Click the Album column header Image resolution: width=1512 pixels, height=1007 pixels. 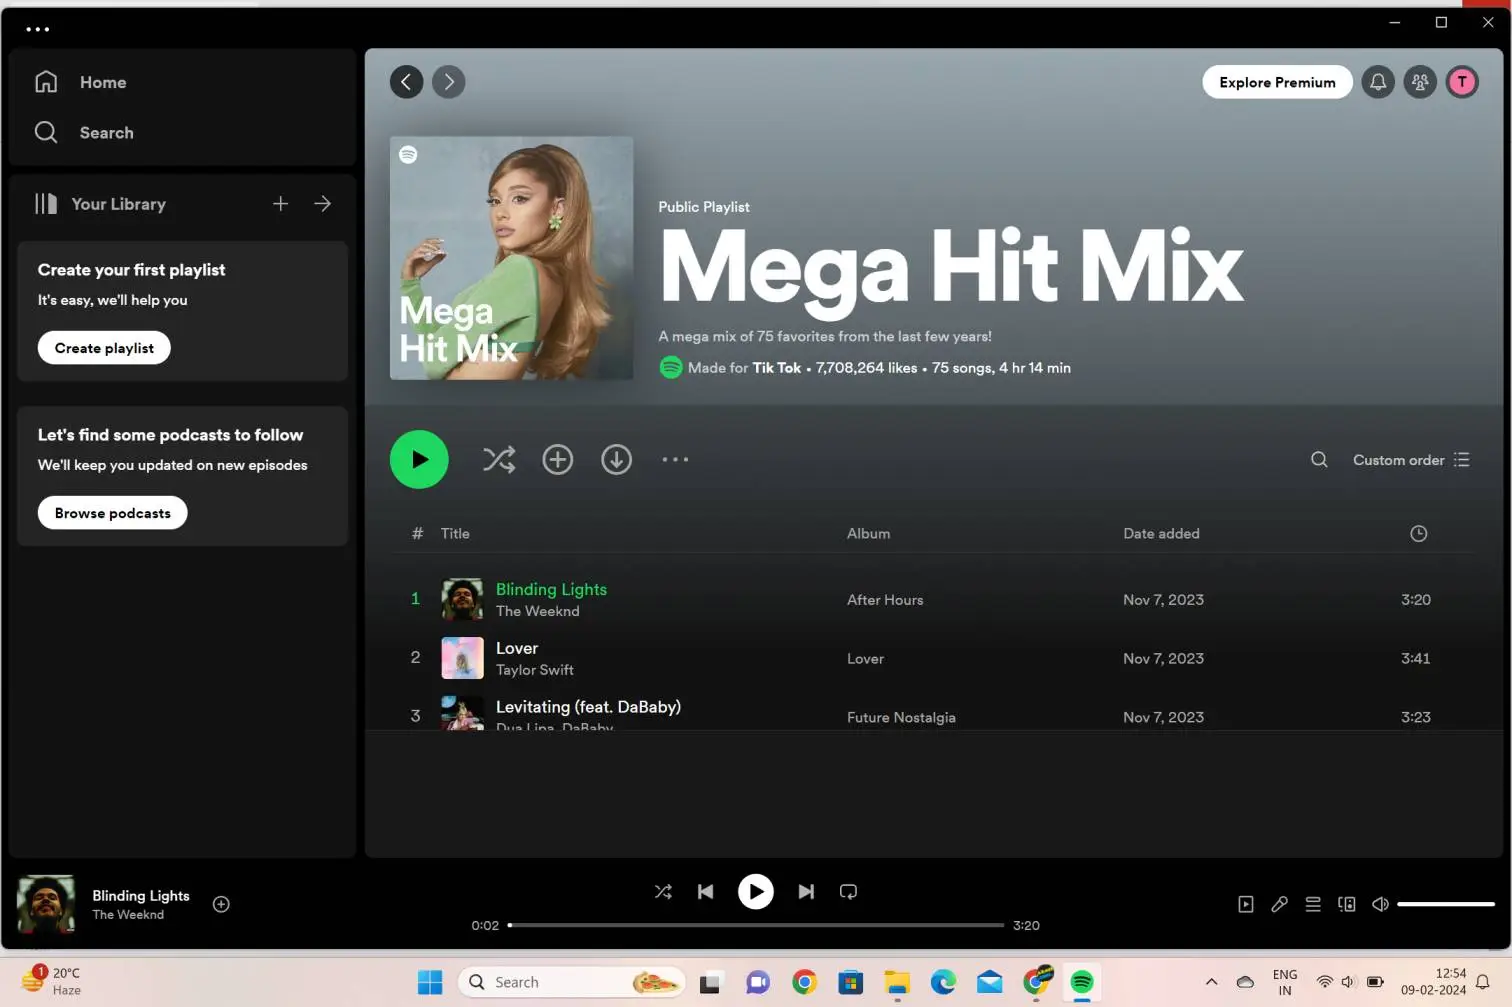868,534
